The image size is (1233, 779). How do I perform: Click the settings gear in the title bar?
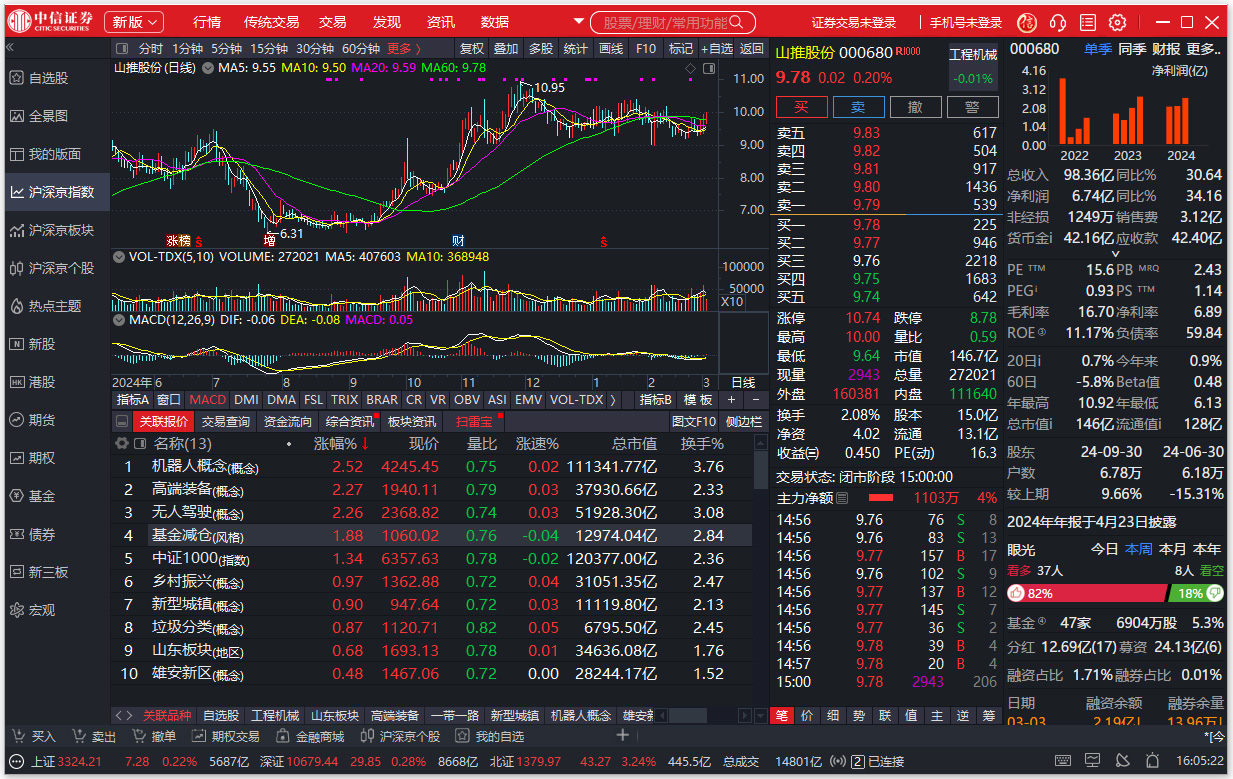1117,22
